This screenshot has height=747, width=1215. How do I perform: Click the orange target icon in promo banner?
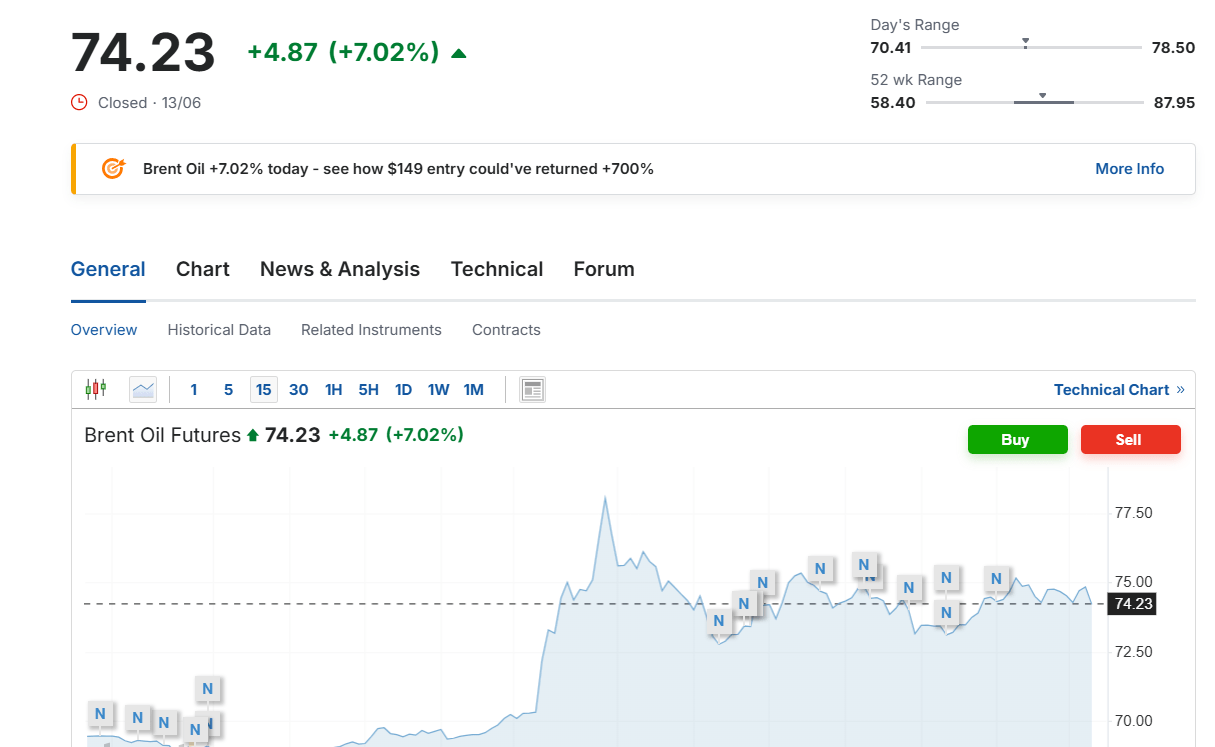click(113, 169)
